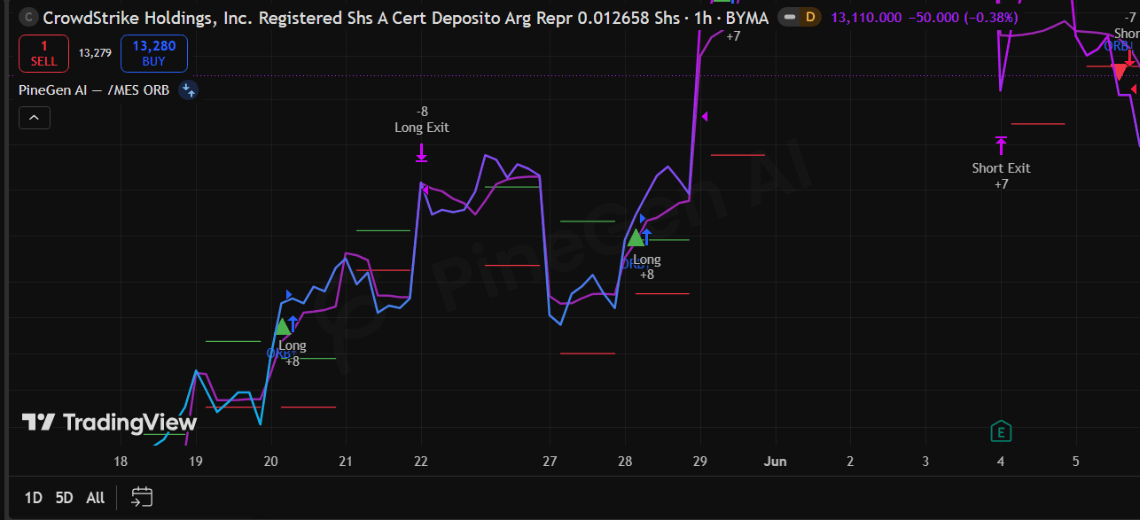The image size is (1140, 520).
Task: Click the blue right-pointing triangle on the 28th
Action: tap(643, 218)
